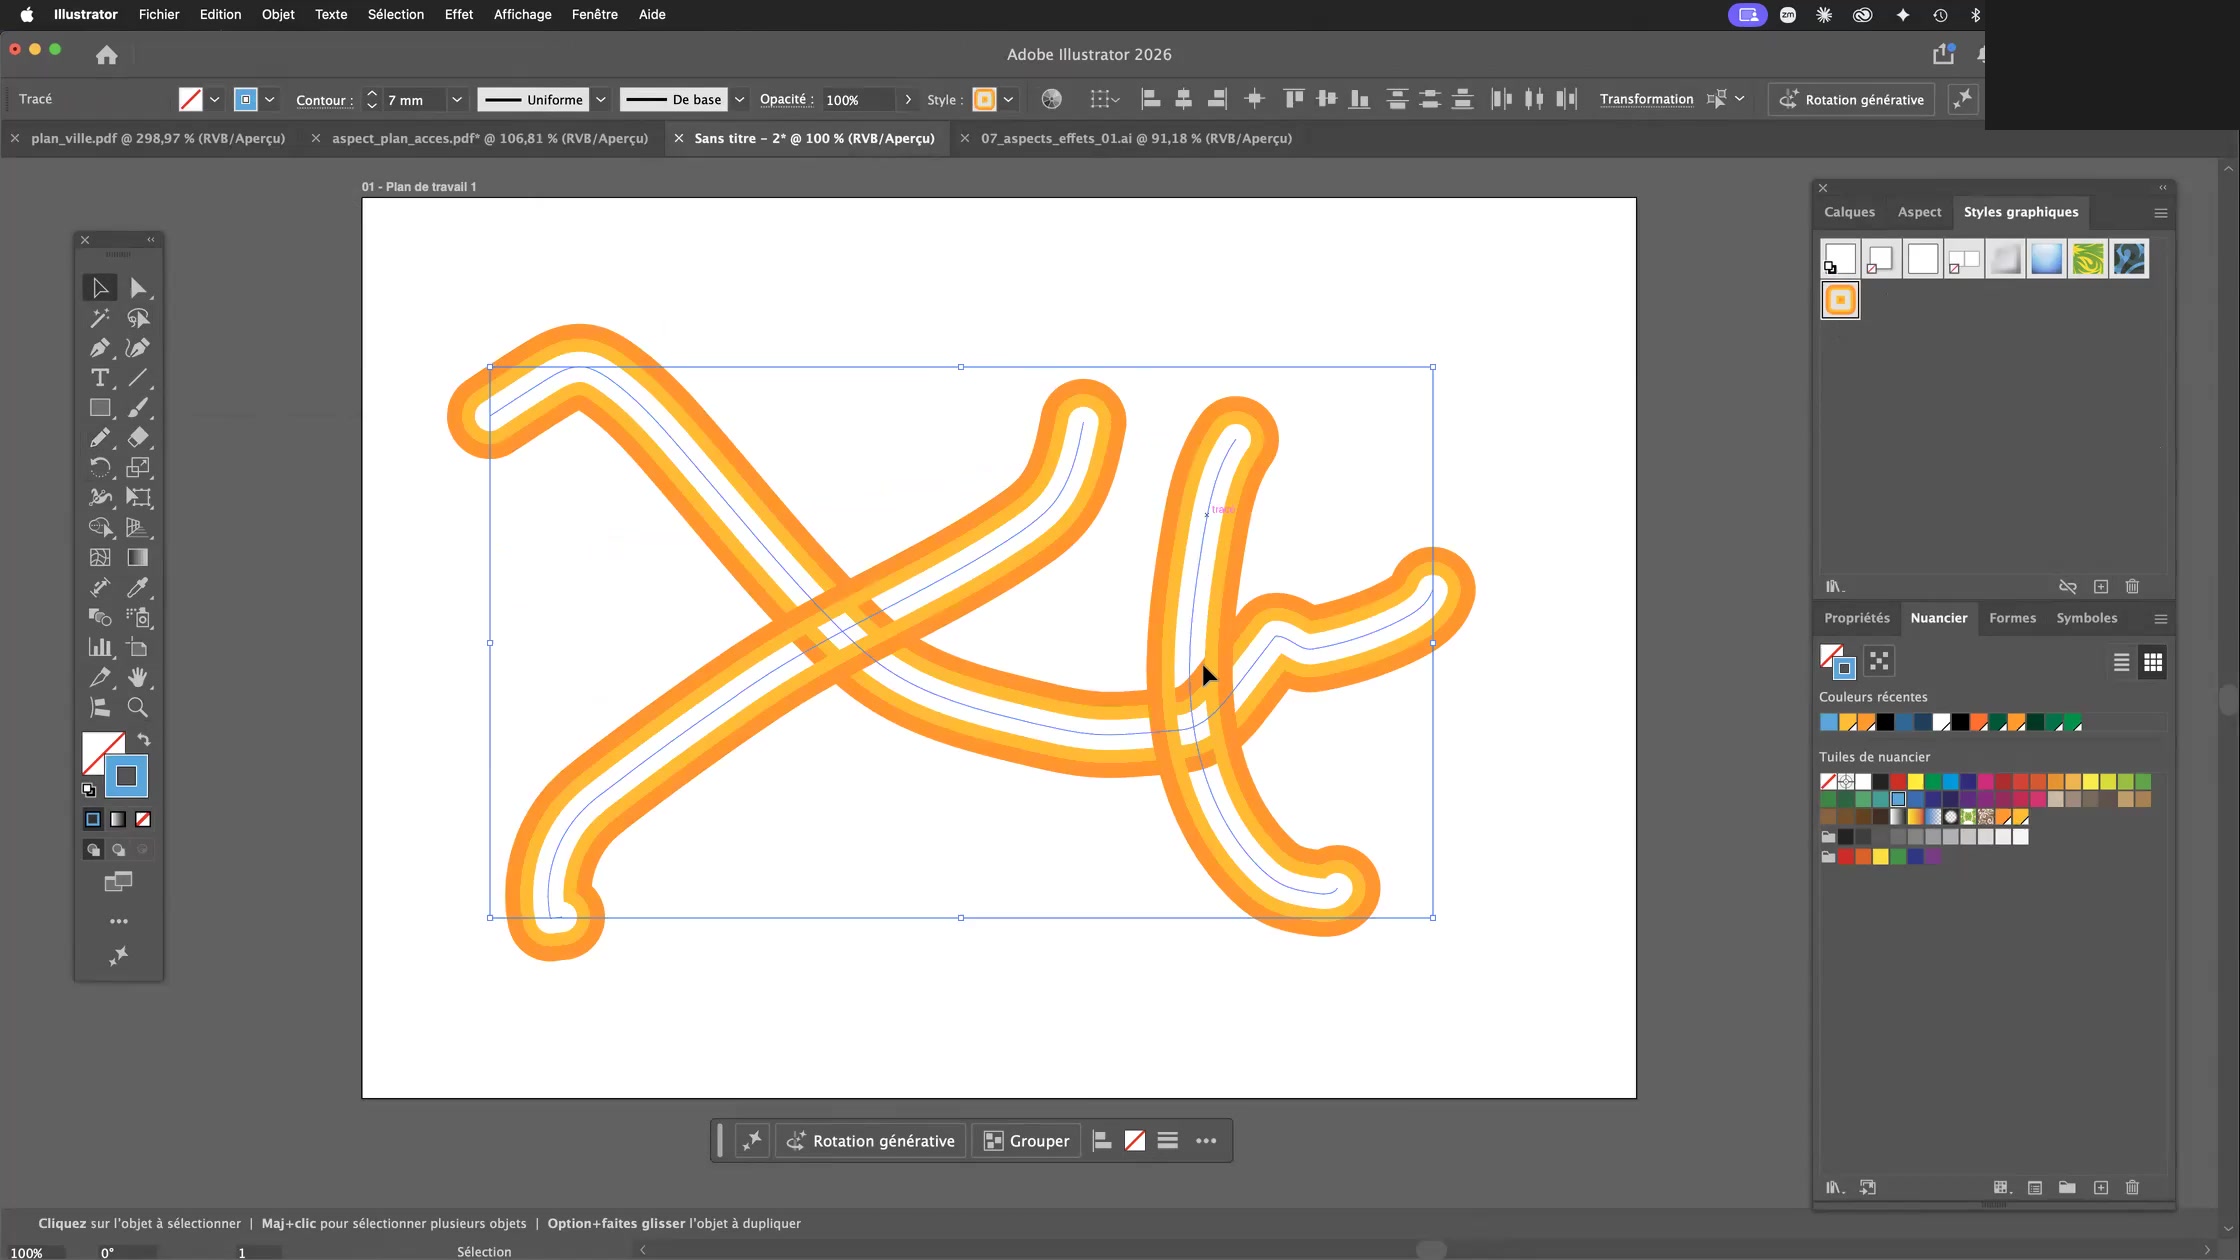Switch to Draw Normal mode

(93, 850)
